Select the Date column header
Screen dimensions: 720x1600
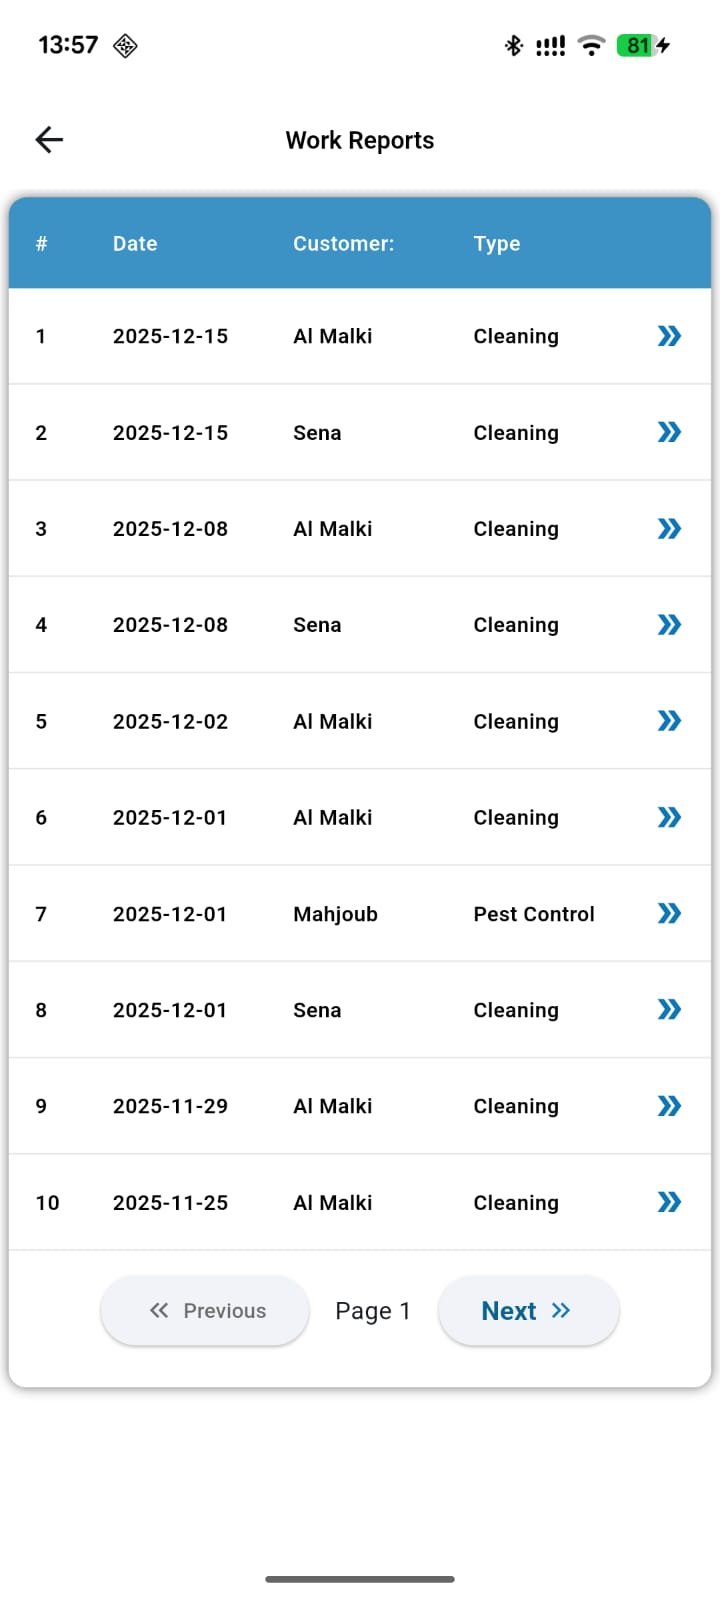coord(135,244)
